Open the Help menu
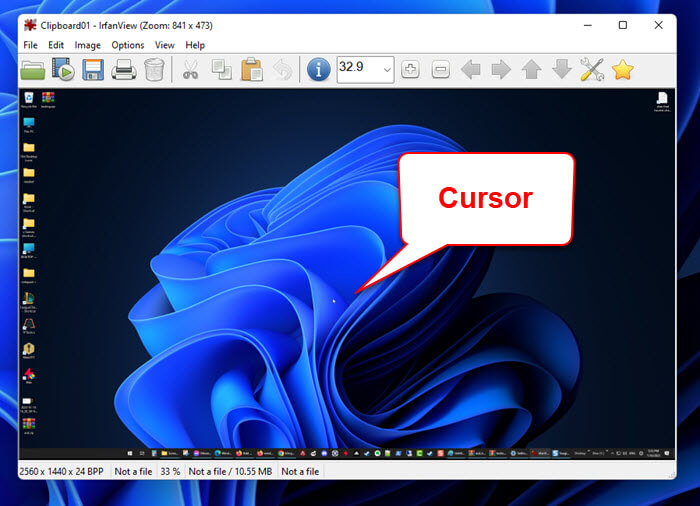The width and height of the screenshot is (700, 506). tap(195, 45)
